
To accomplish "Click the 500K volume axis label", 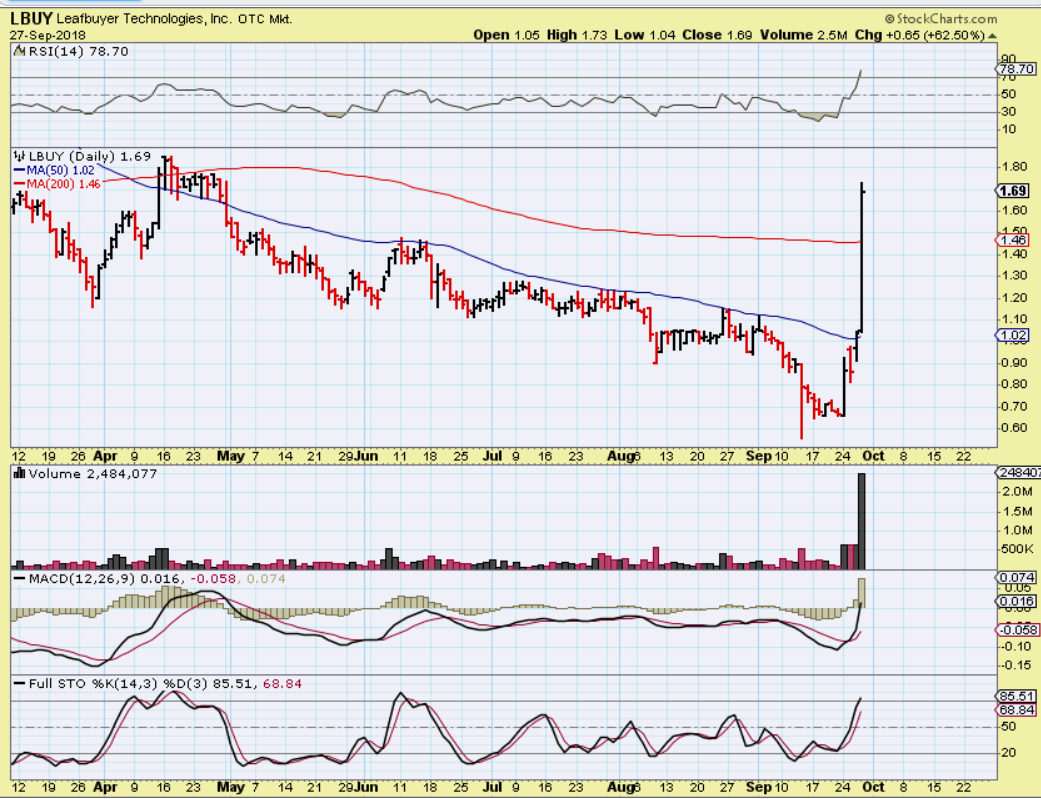I will 1017,549.
